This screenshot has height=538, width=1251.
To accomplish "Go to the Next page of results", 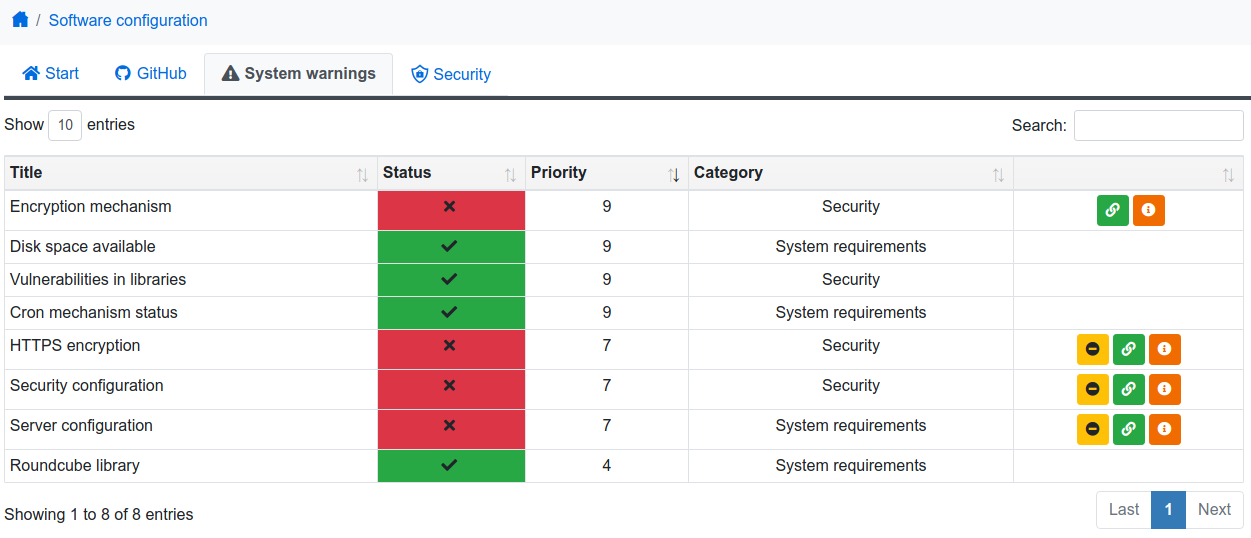I will click(x=1214, y=509).
